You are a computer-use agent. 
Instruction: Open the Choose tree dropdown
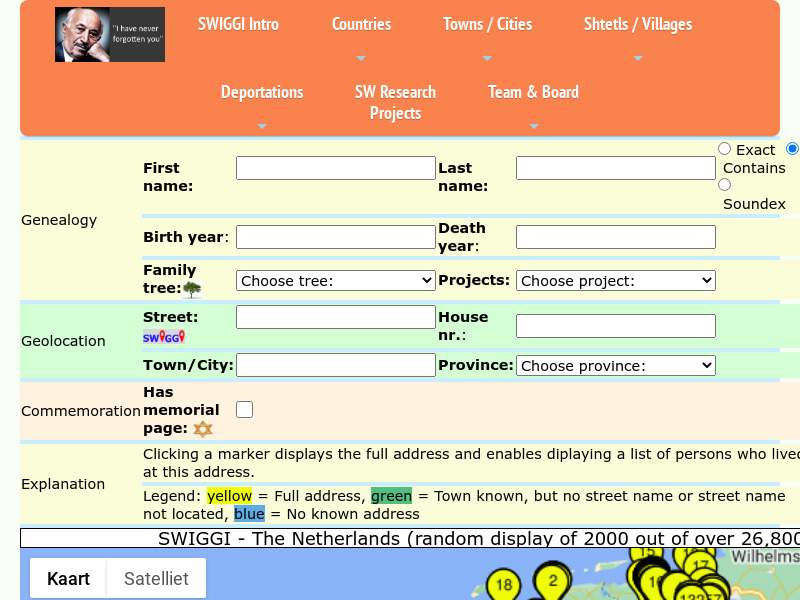(335, 280)
